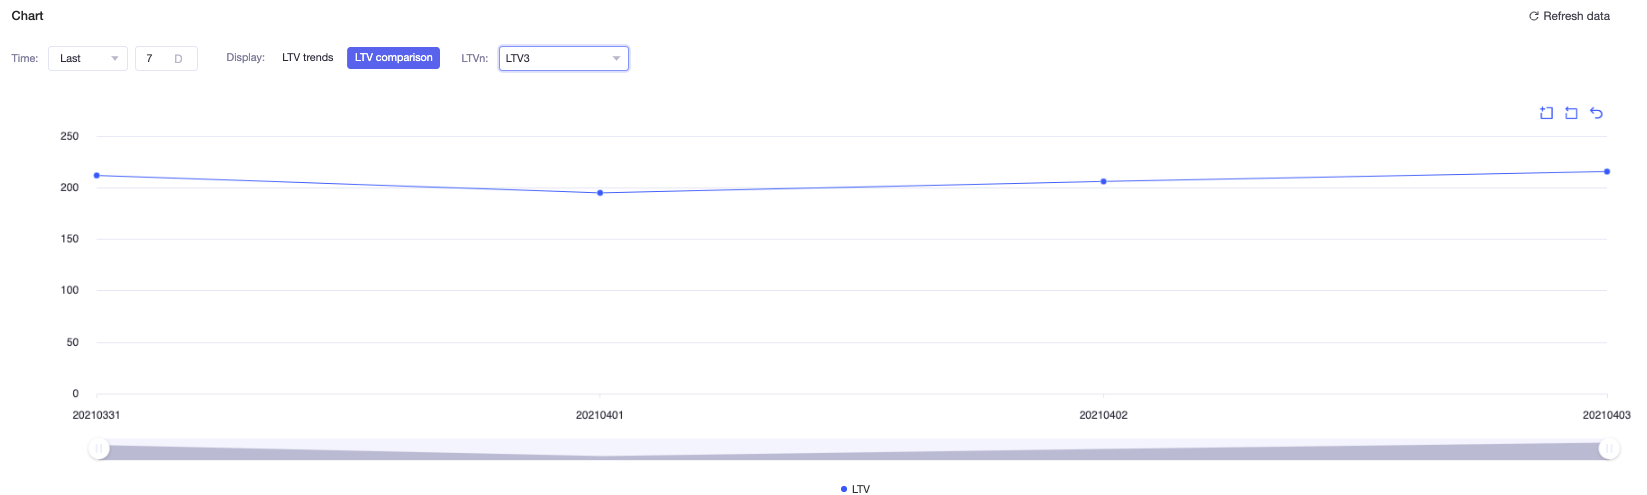The height and width of the screenshot is (495, 1647).
Task: Switch display to LTV trends
Action: point(308,58)
